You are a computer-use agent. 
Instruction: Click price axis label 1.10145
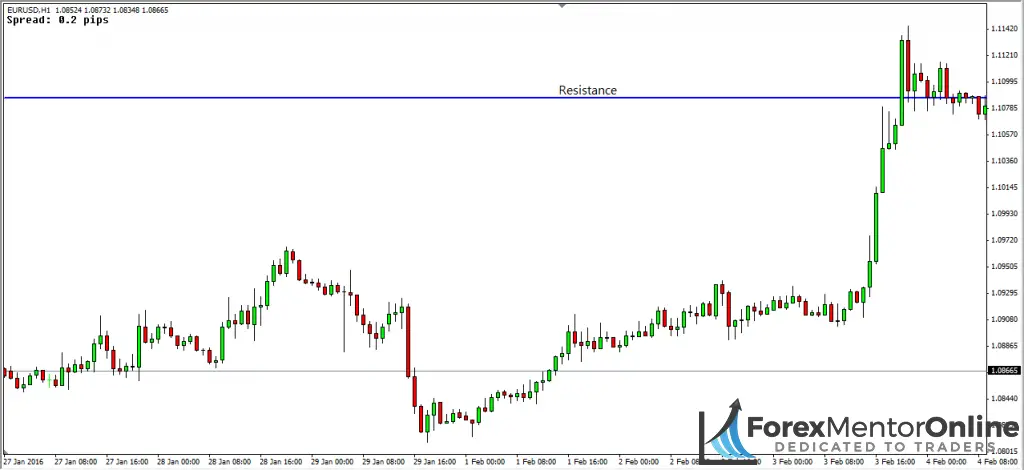(x=1004, y=187)
